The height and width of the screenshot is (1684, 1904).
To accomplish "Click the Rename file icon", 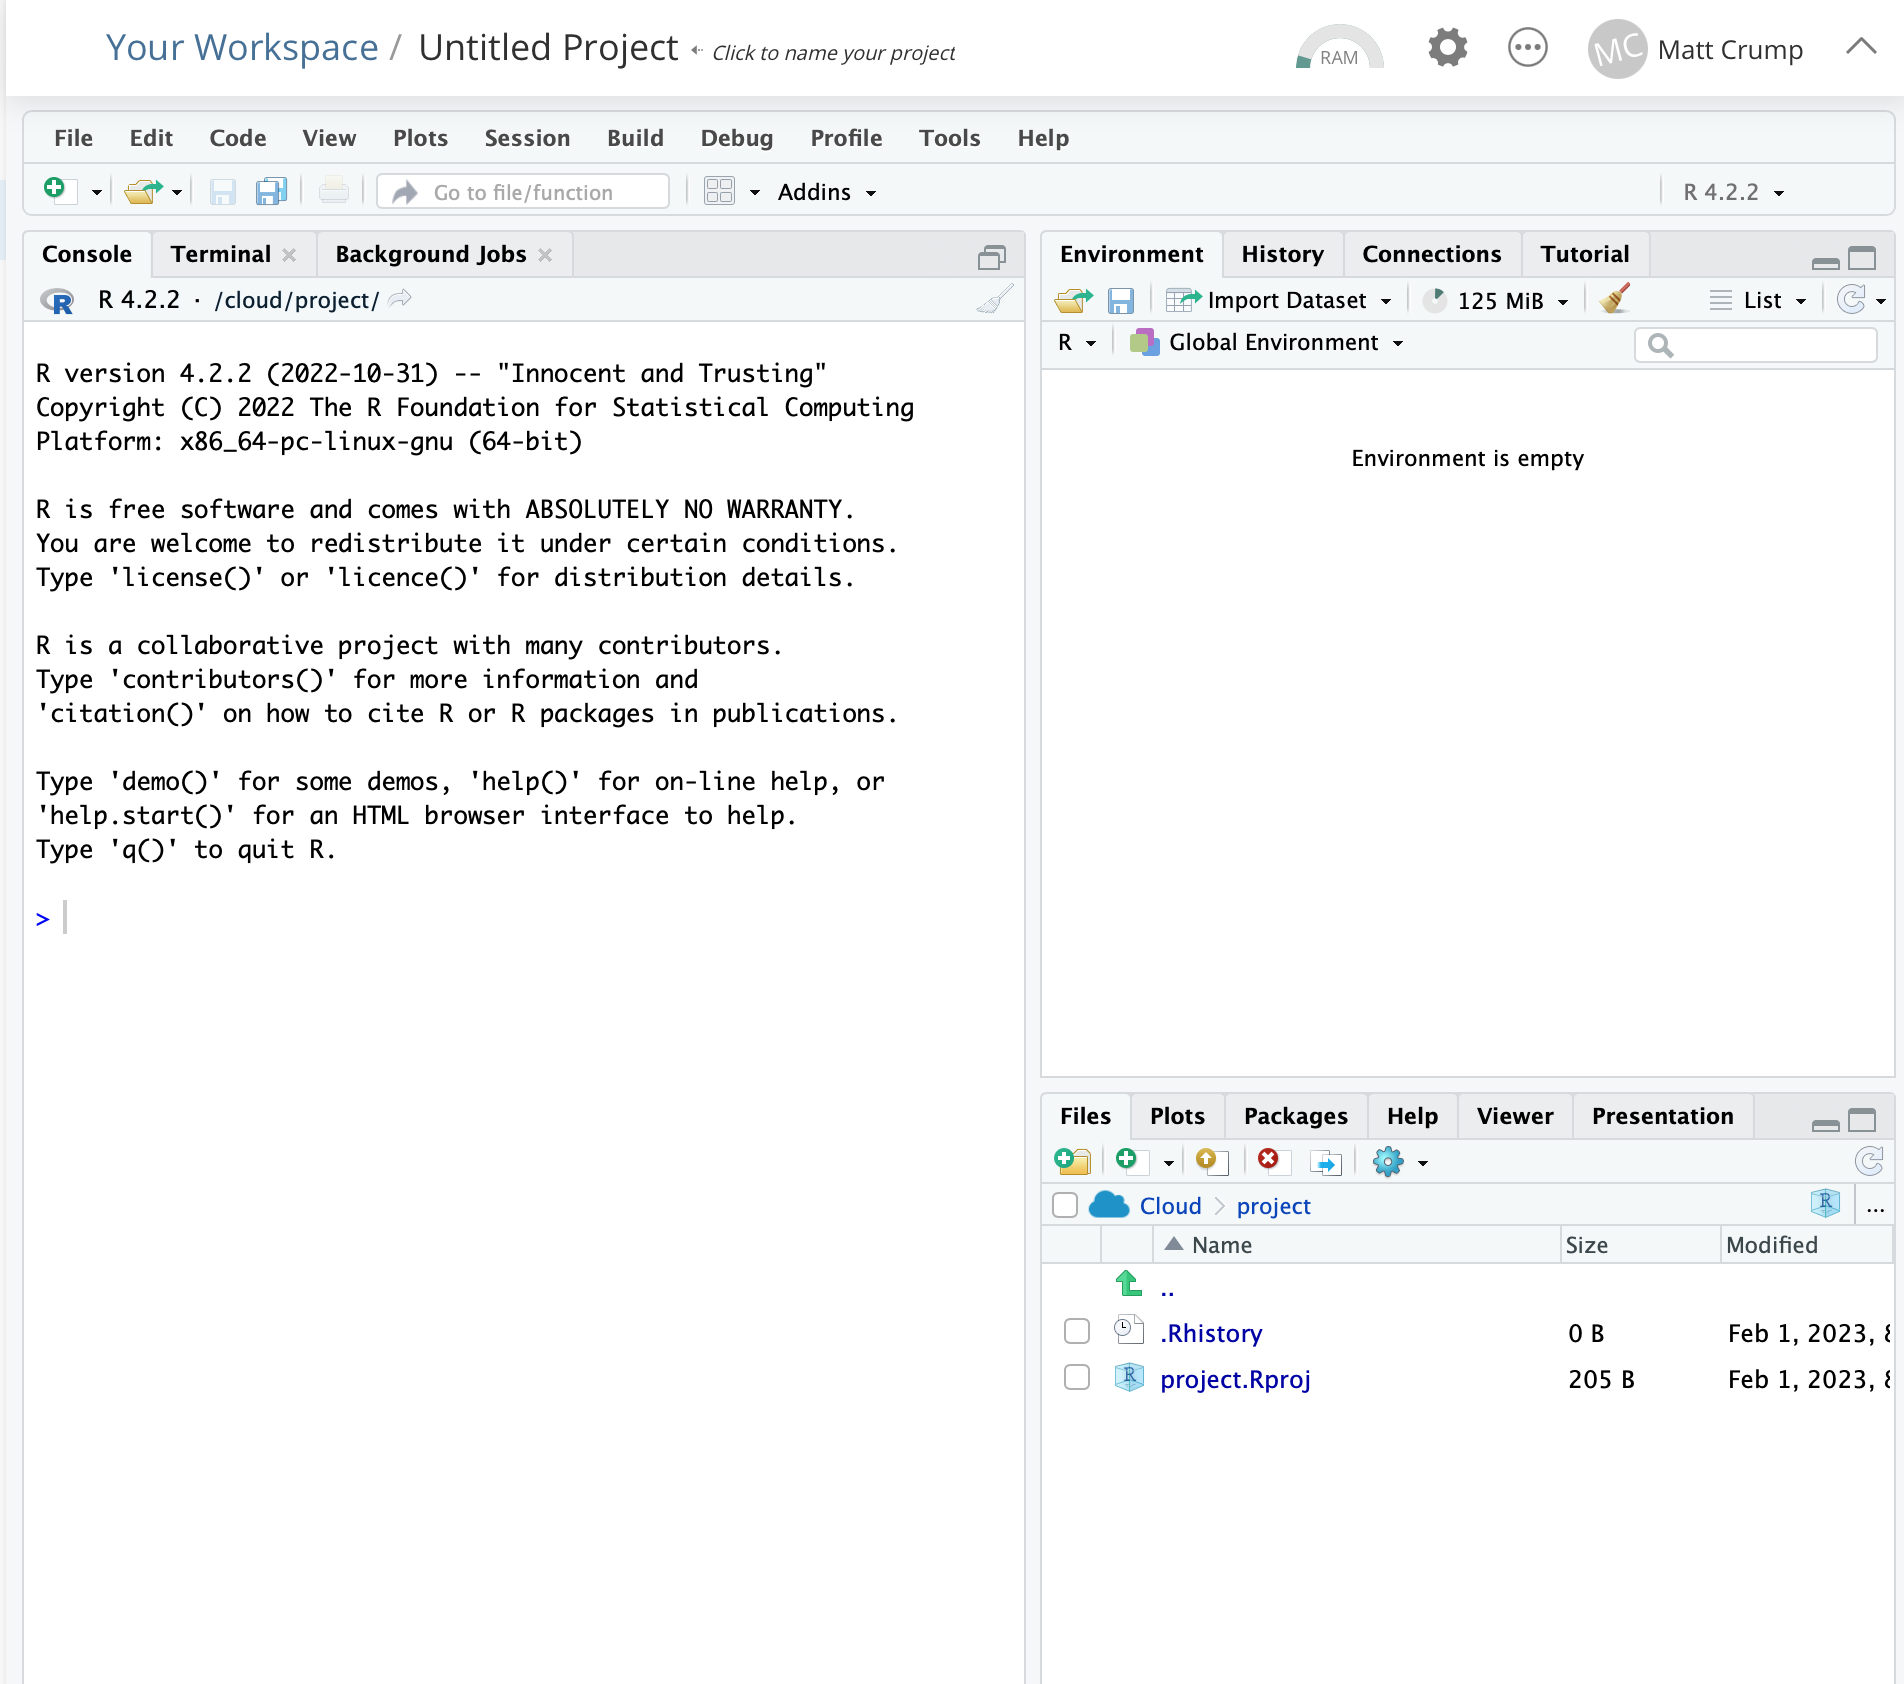I will [x=1325, y=1162].
